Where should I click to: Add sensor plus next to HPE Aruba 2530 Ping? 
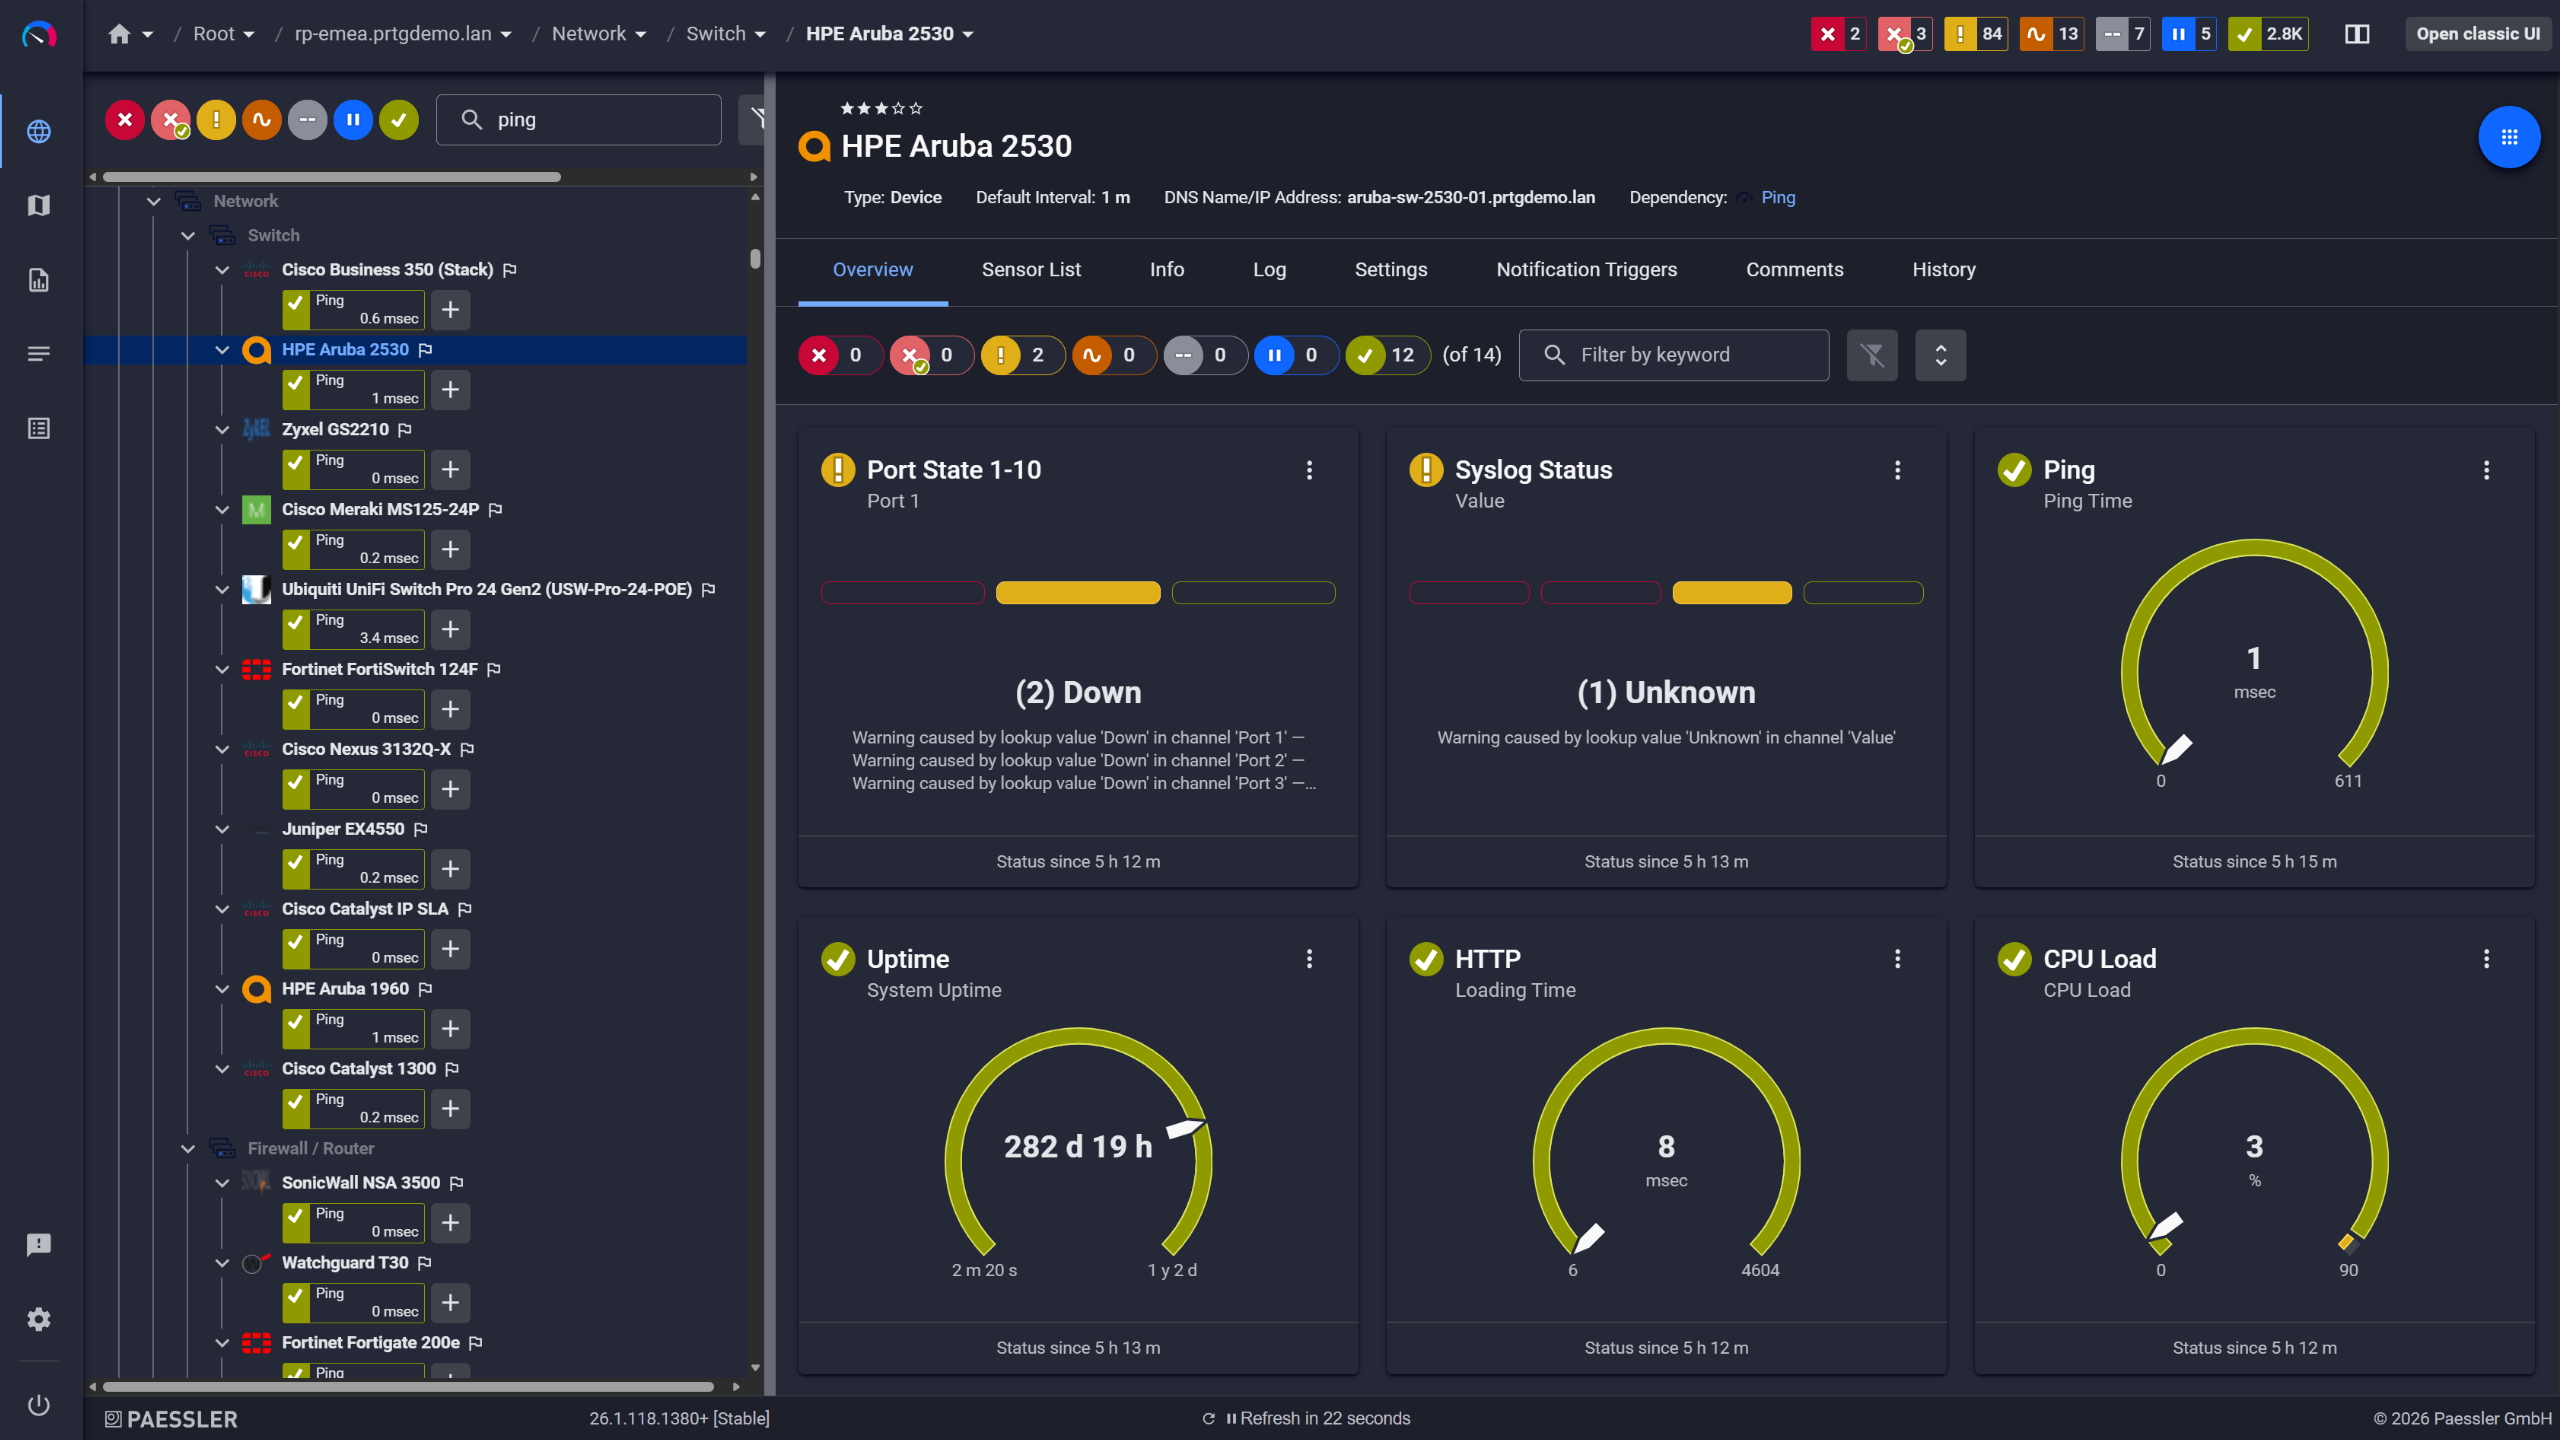451,390
